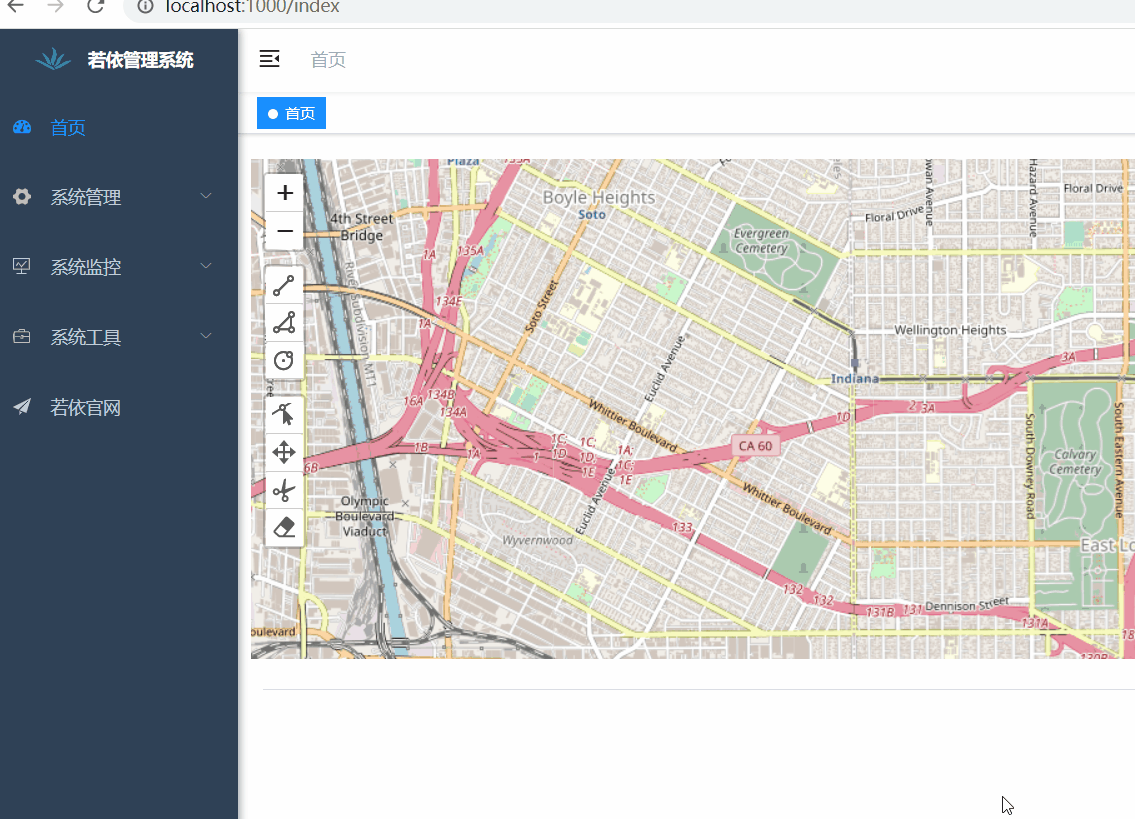Open the 若依官网 link in sidebar
Viewport: 1135px width, 819px height.
119,407
